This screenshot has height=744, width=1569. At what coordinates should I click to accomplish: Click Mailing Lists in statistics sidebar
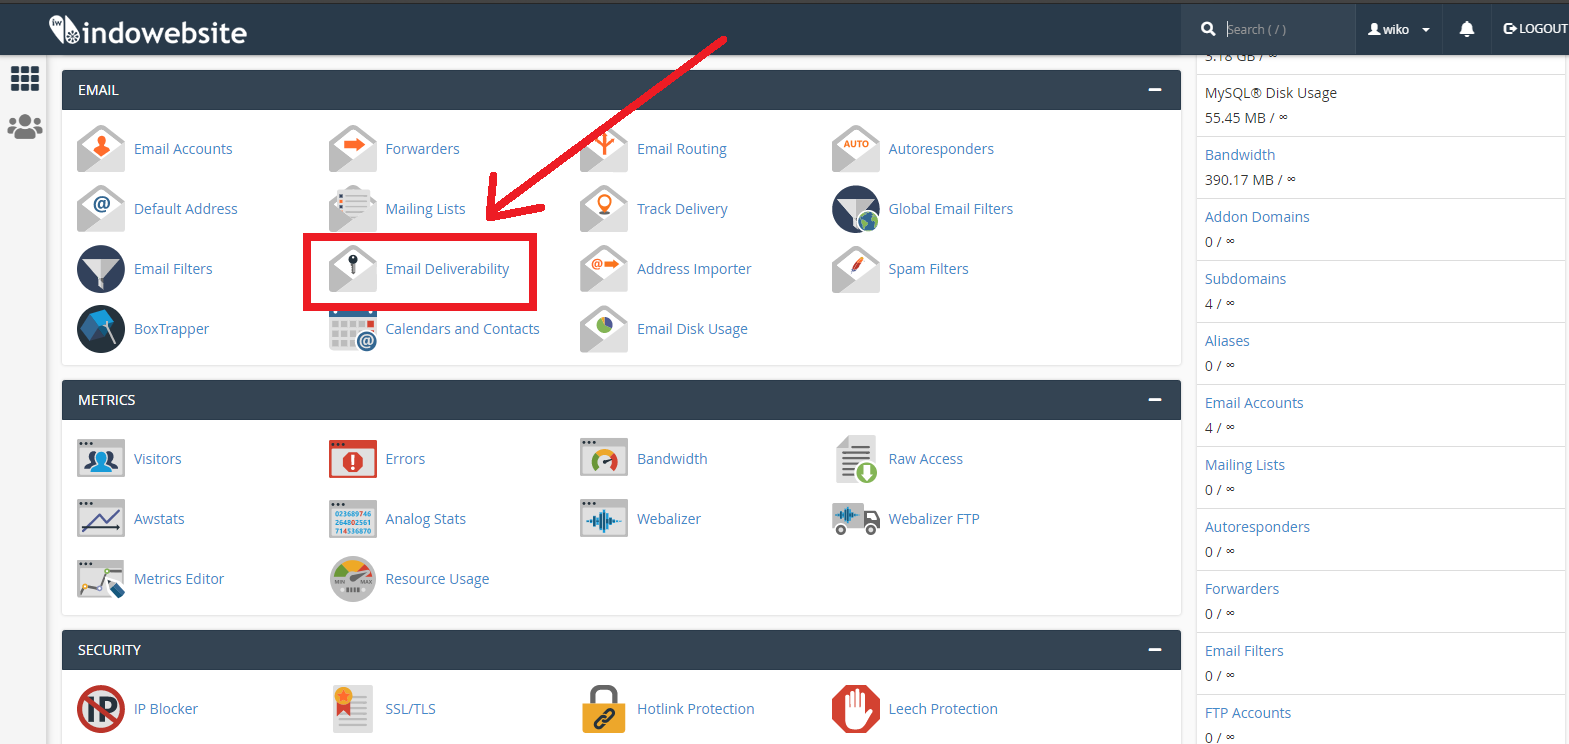point(1245,465)
